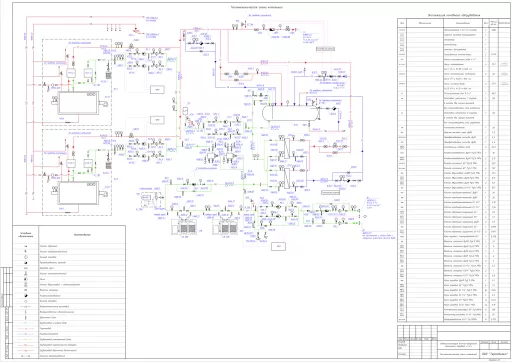Select the small expansion tank near center
Viewport: 513px width, 362px height.
tap(186, 110)
